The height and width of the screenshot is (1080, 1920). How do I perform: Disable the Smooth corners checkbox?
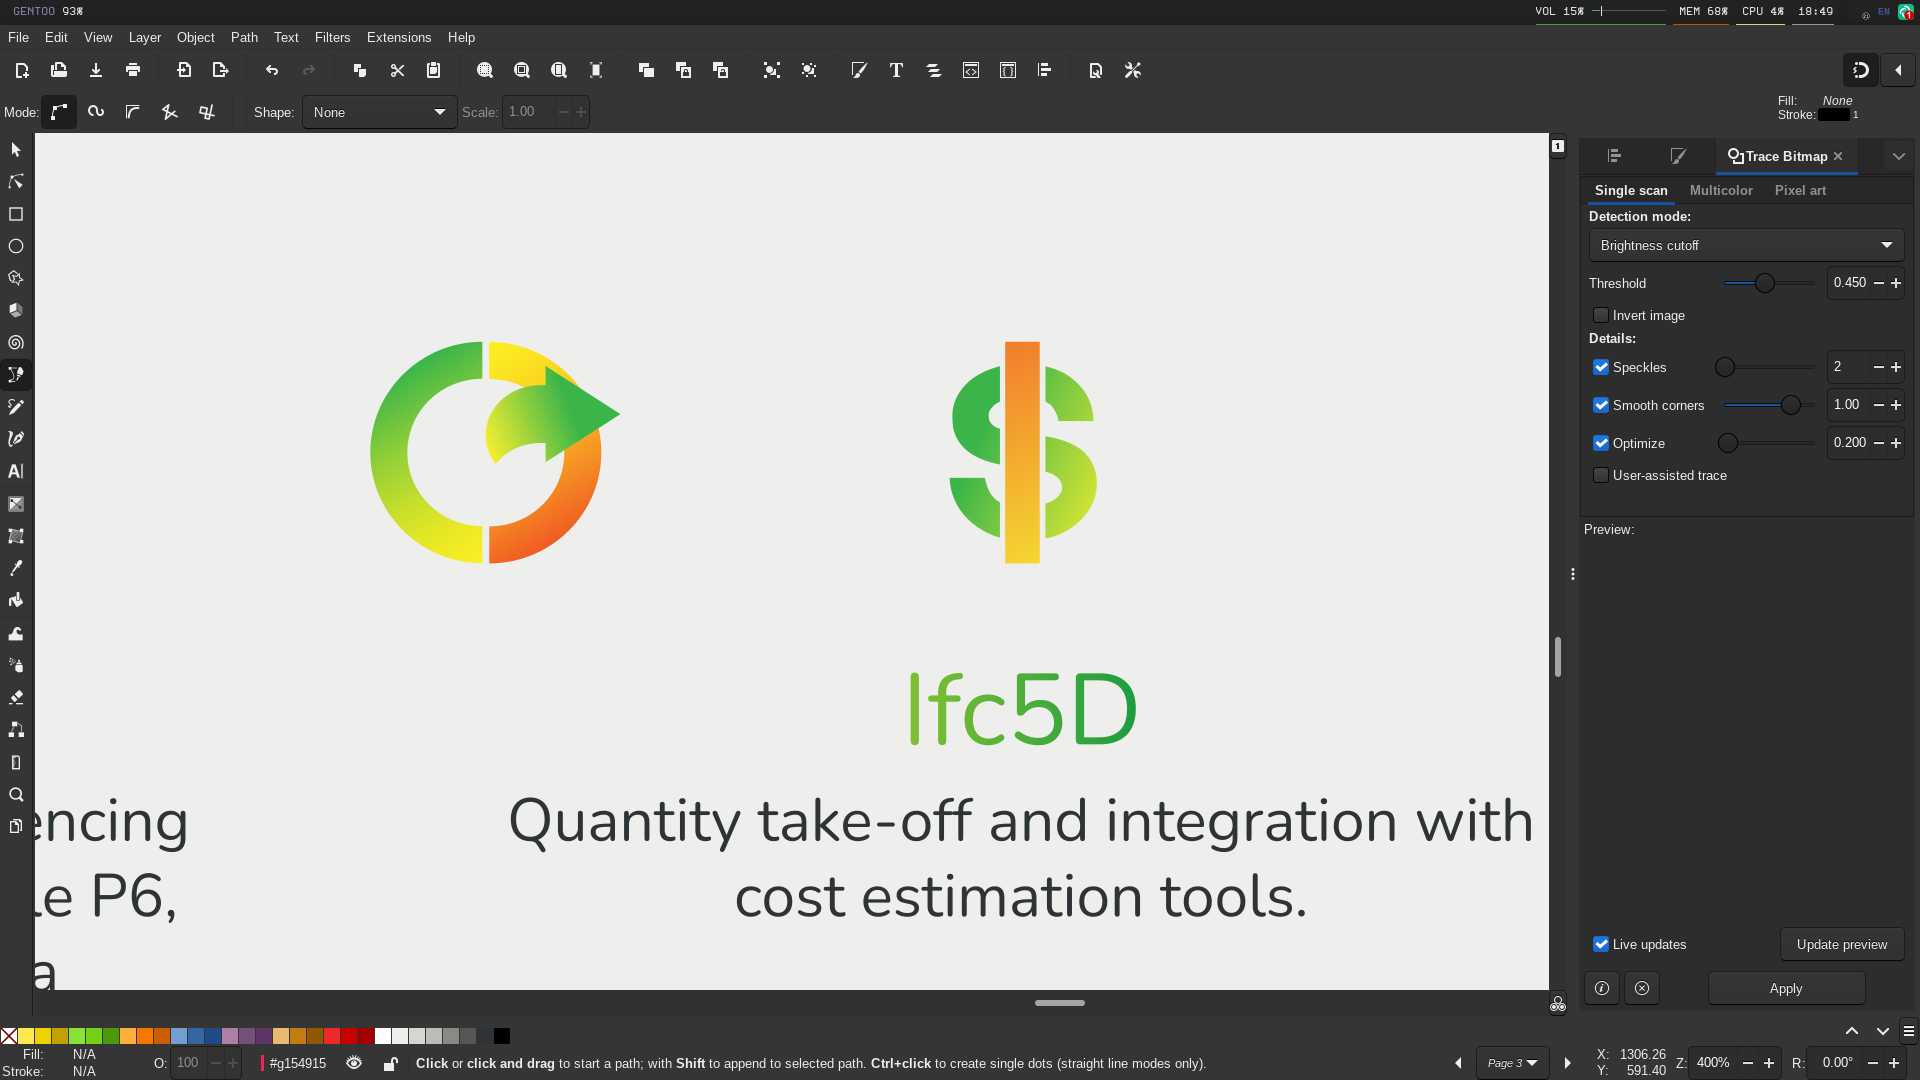pyautogui.click(x=1601, y=405)
